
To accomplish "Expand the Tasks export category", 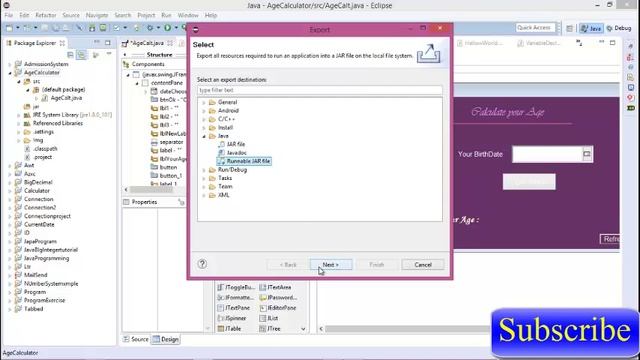I will click(x=204, y=178).
